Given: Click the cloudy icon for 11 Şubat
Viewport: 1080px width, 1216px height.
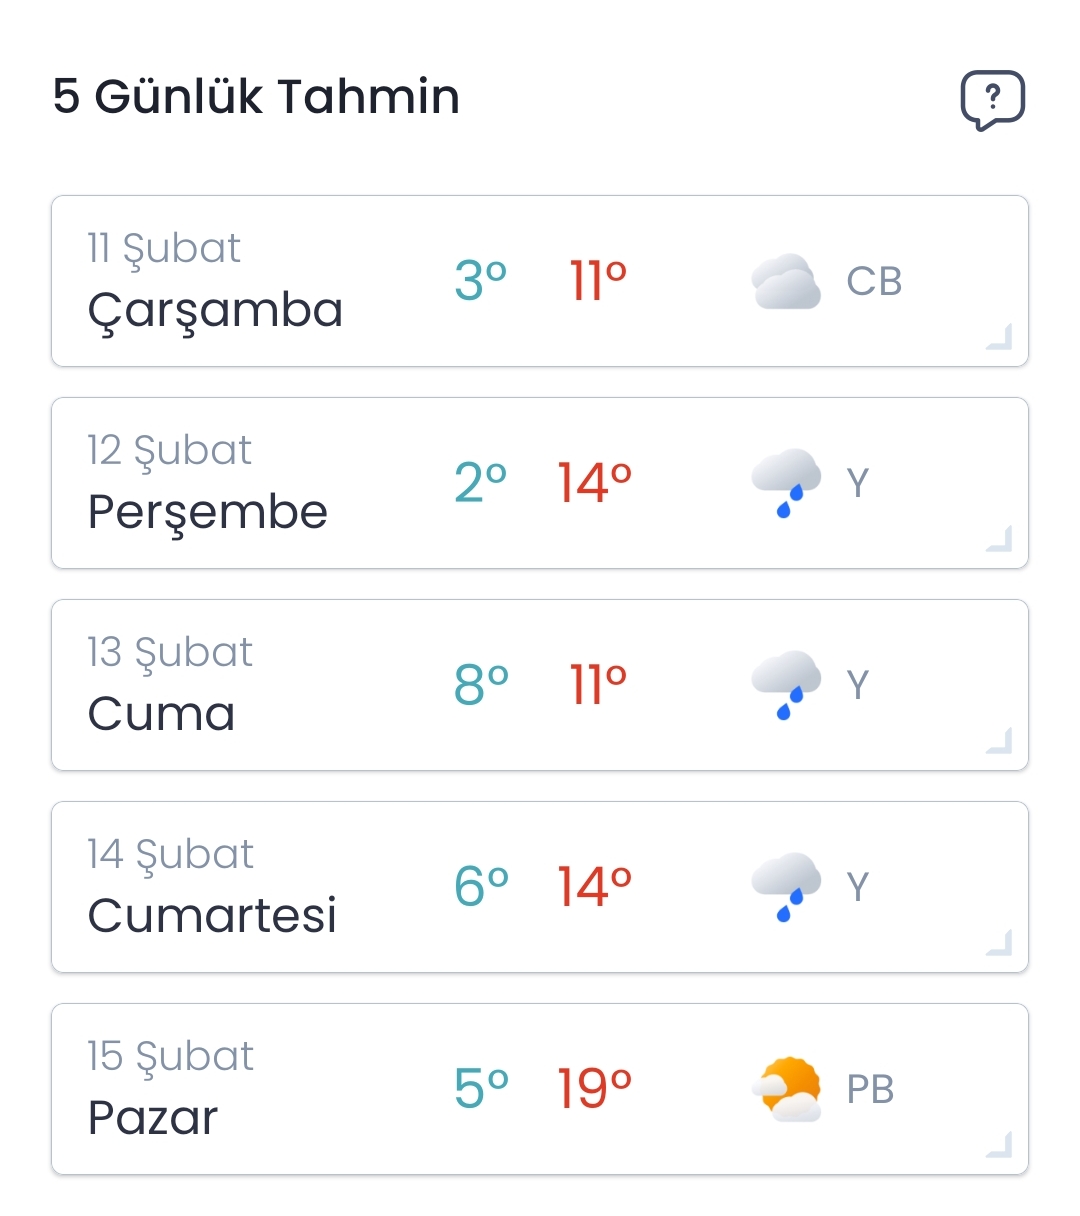Looking at the screenshot, I should coord(786,281).
